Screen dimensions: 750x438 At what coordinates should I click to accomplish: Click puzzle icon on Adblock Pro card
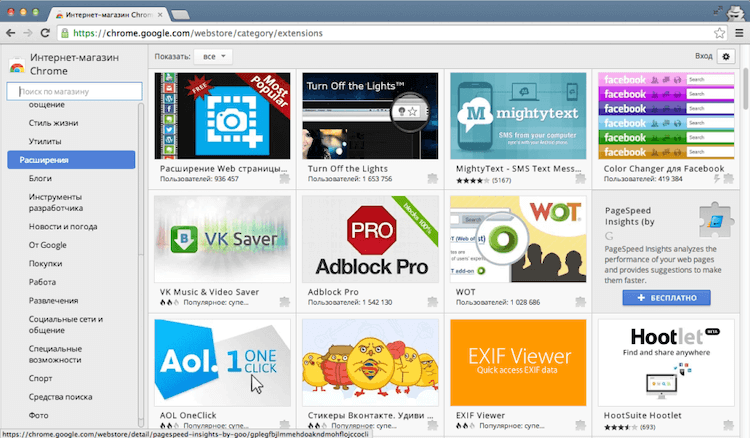432,302
